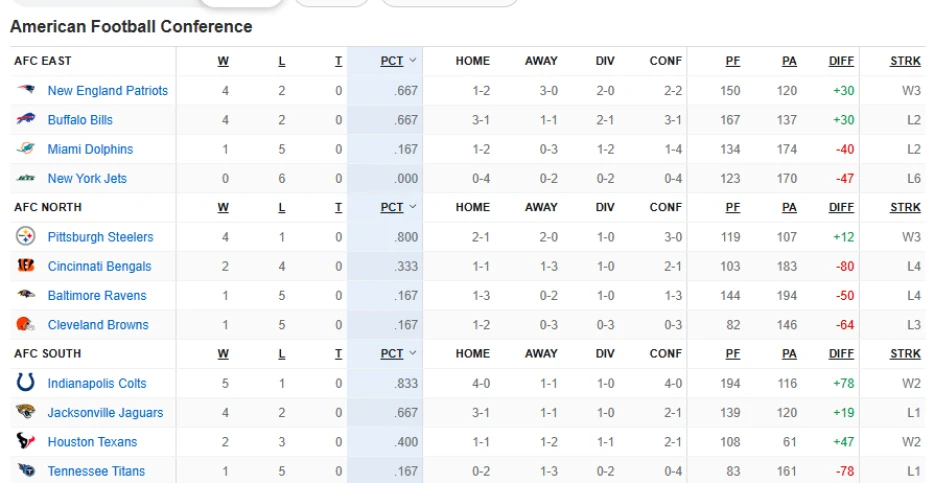Open the Jacksonville Jaguars team page
The width and height of the screenshot is (934, 483).
point(105,412)
